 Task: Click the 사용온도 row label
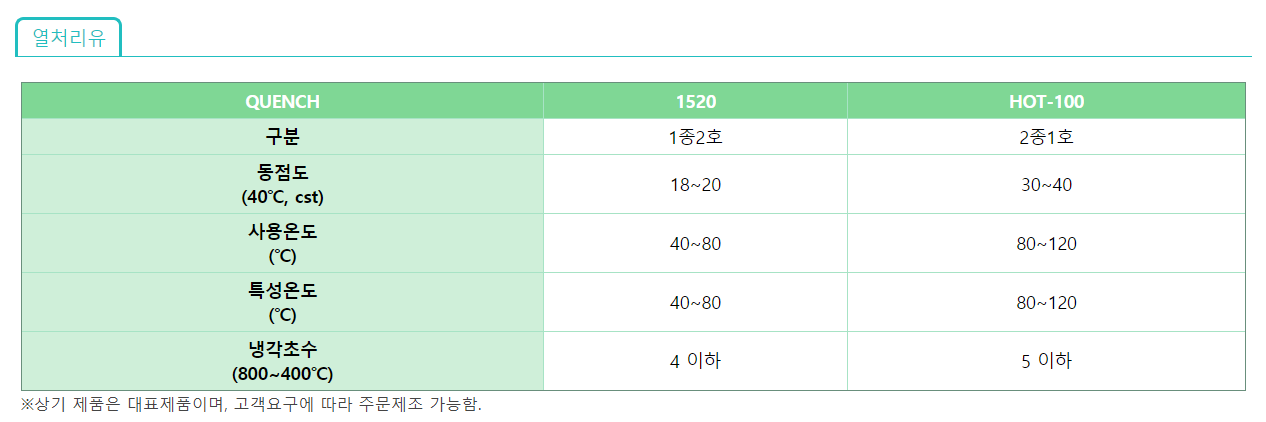282,243
